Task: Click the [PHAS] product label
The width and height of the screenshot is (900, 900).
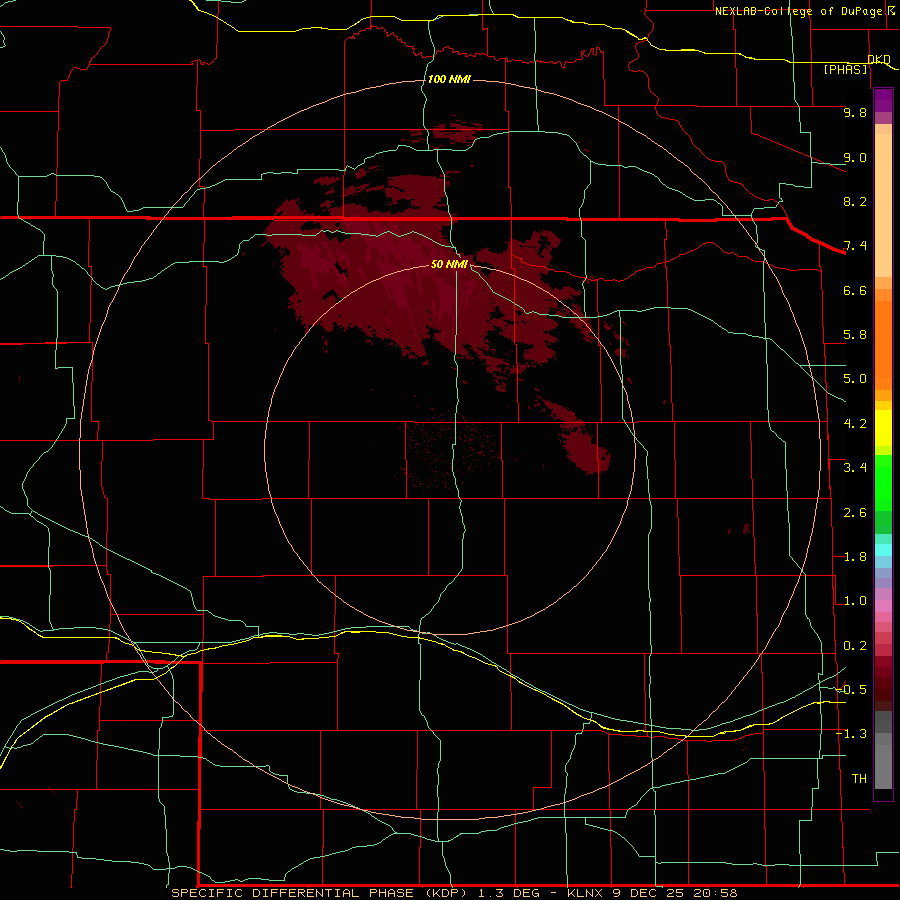Action: click(845, 69)
